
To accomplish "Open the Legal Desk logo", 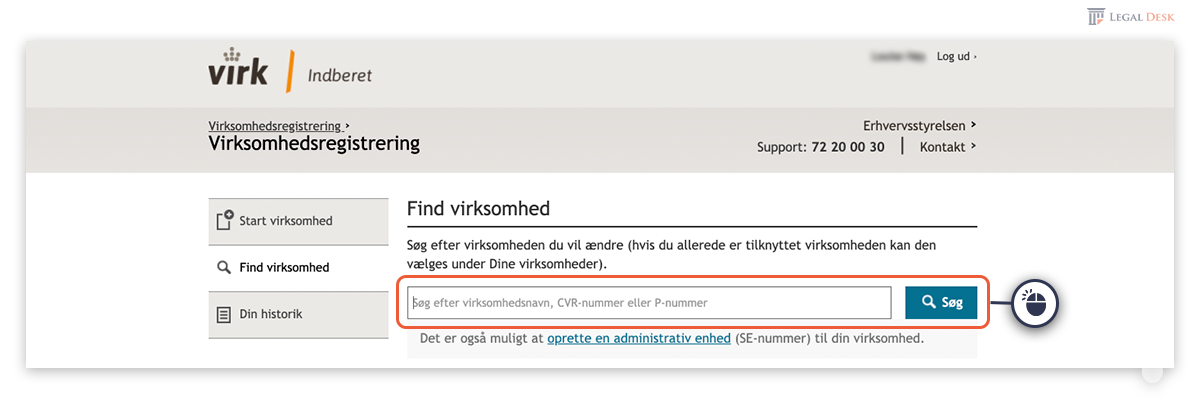I will coord(1131,16).
